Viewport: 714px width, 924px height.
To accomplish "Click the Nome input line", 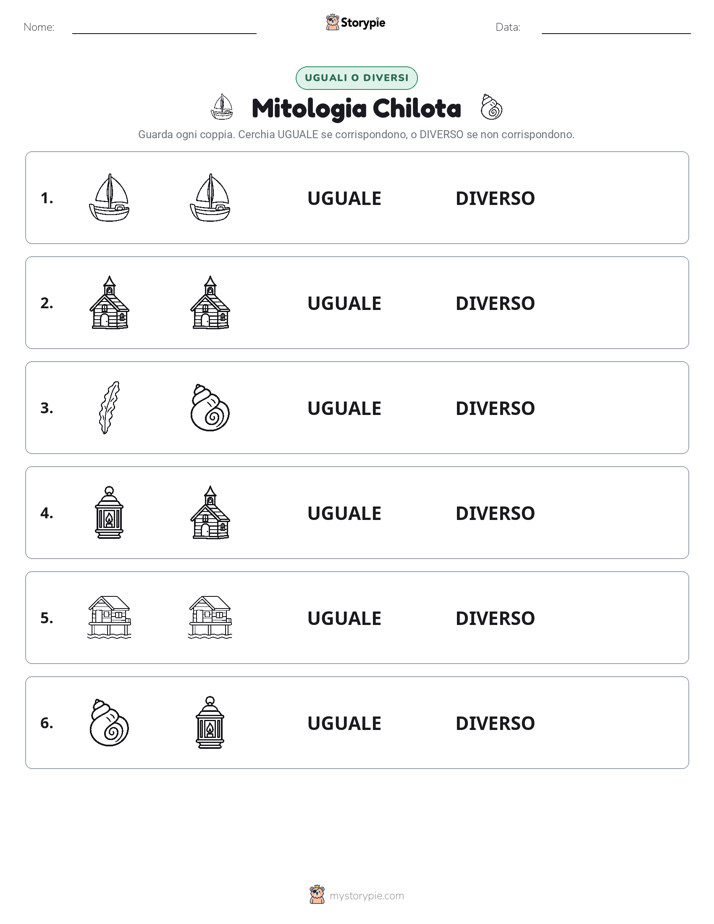I will (x=164, y=28).
